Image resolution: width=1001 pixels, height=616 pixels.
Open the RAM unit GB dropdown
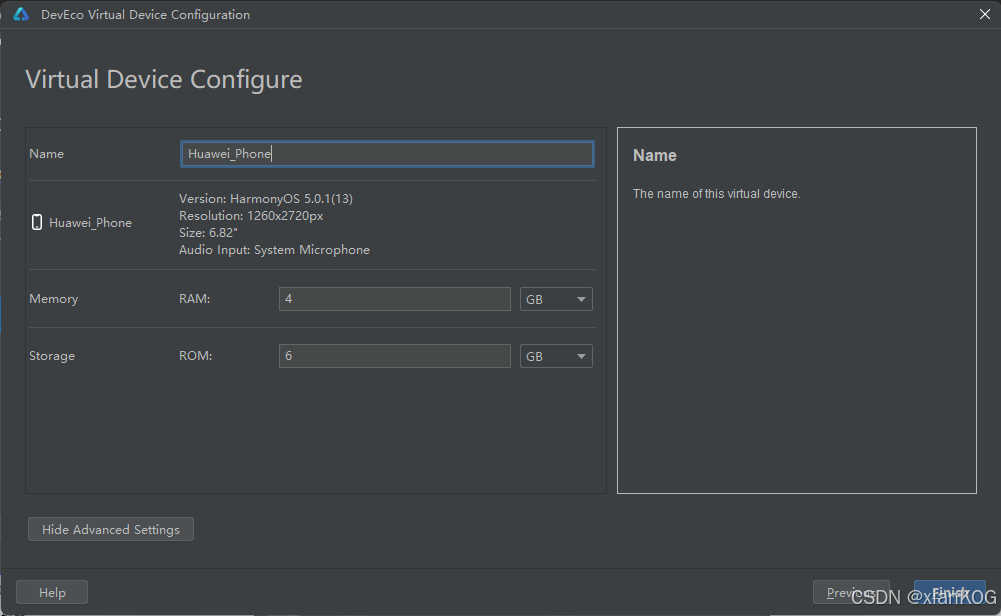coord(556,299)
